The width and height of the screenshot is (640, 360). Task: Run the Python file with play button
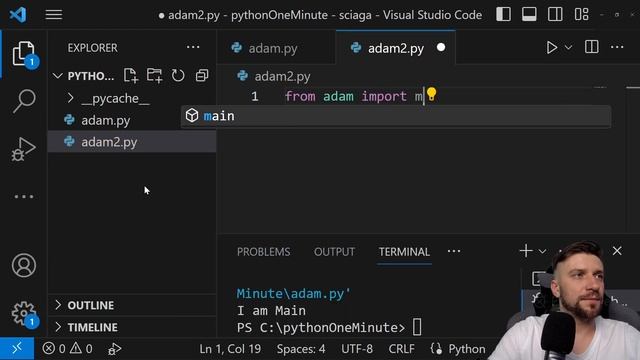(x=551, y=47)
